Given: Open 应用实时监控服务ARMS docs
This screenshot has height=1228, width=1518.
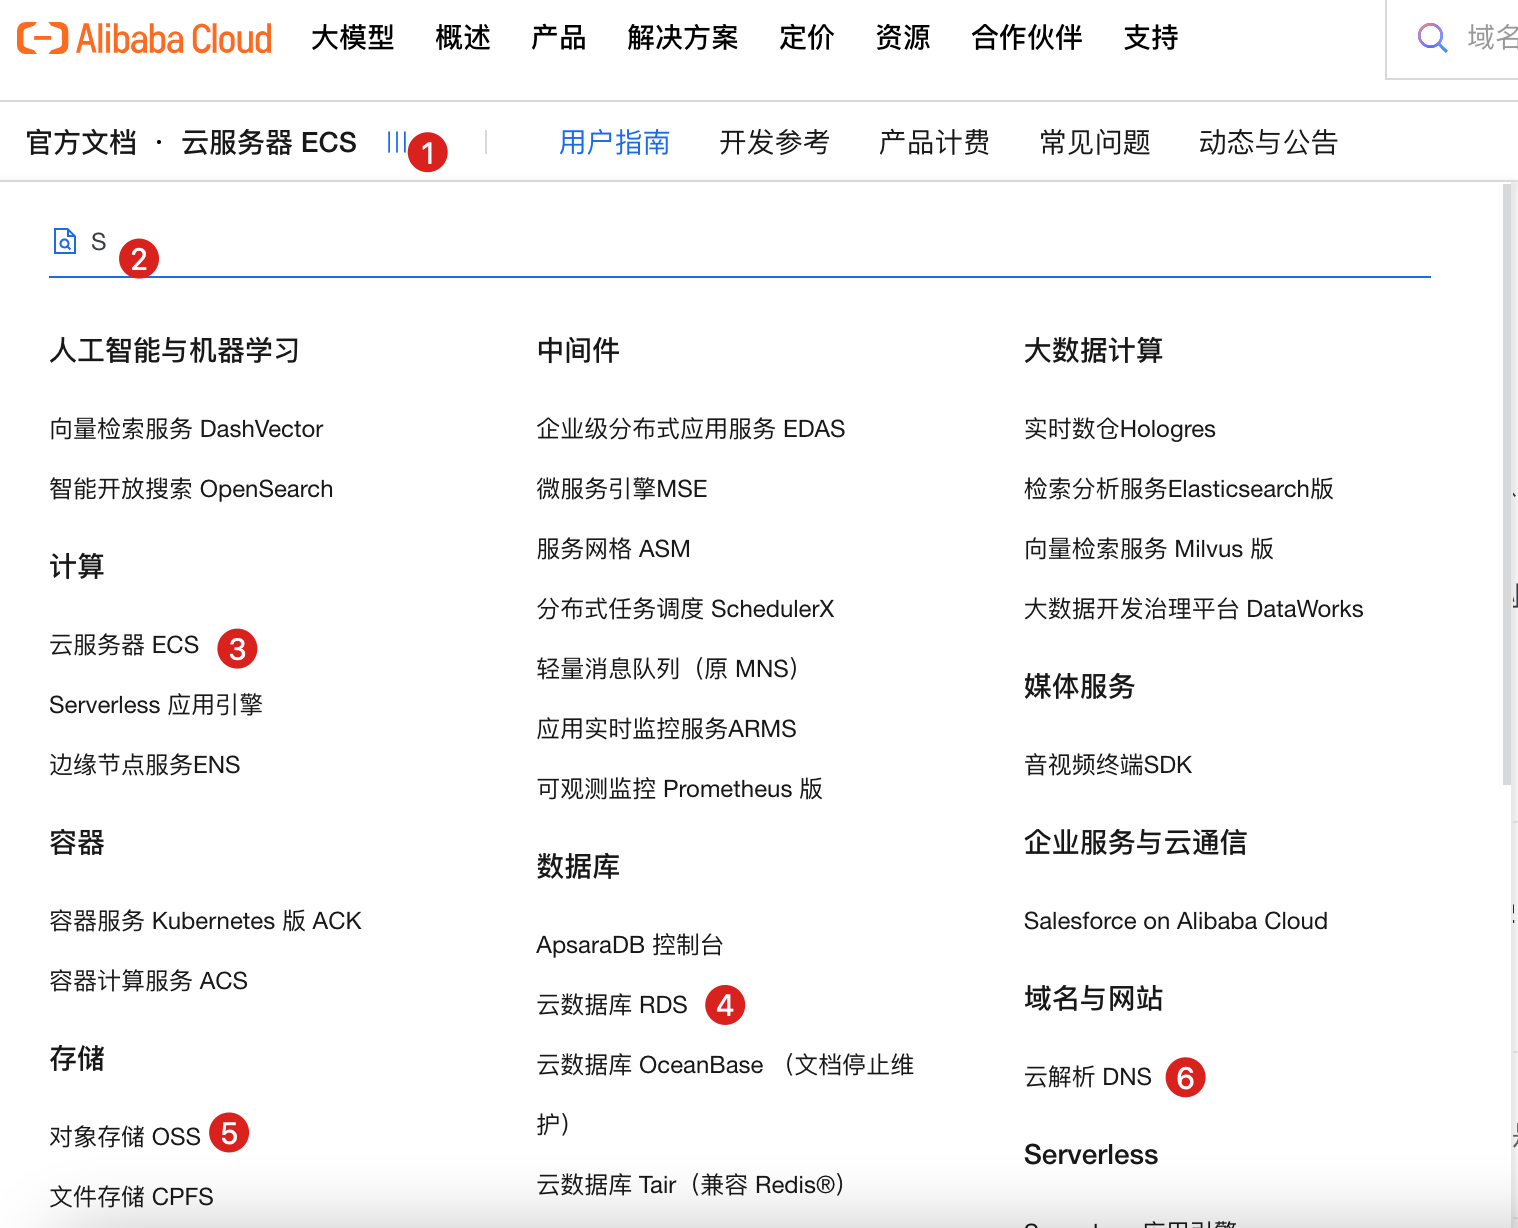Looking at the screenshot, I should pos(667,729).
